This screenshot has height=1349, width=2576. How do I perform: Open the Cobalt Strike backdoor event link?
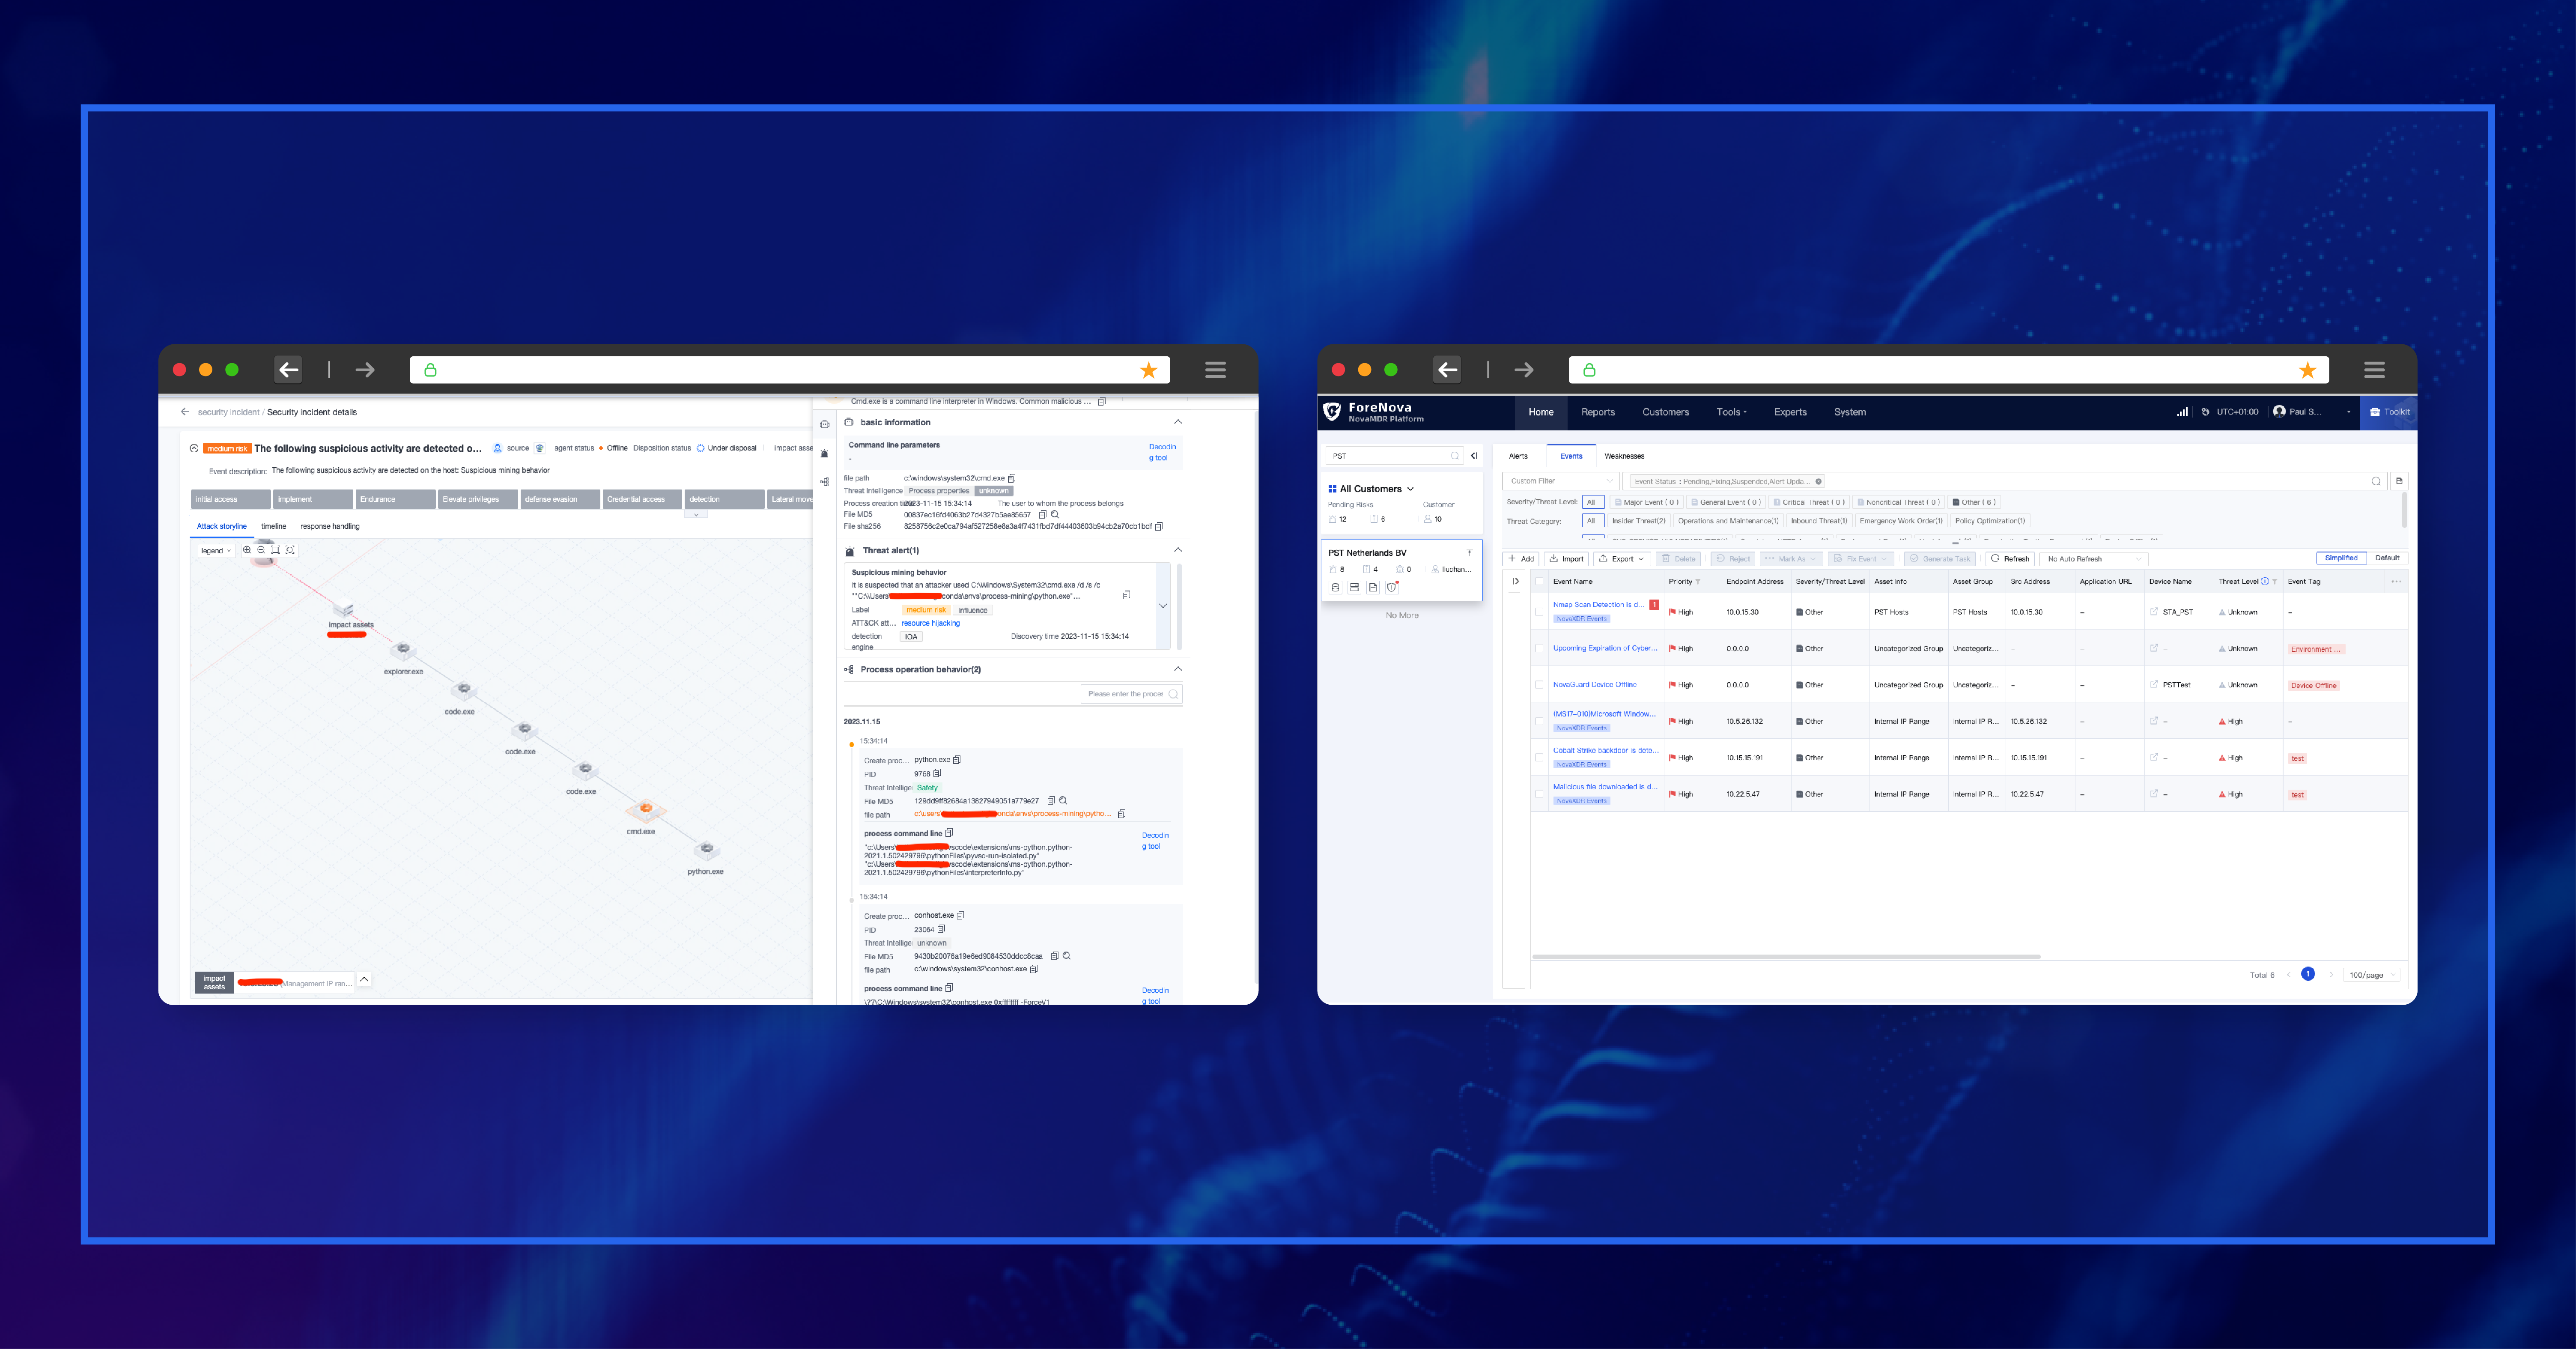pyautogui.click(x=1604, y=750)
